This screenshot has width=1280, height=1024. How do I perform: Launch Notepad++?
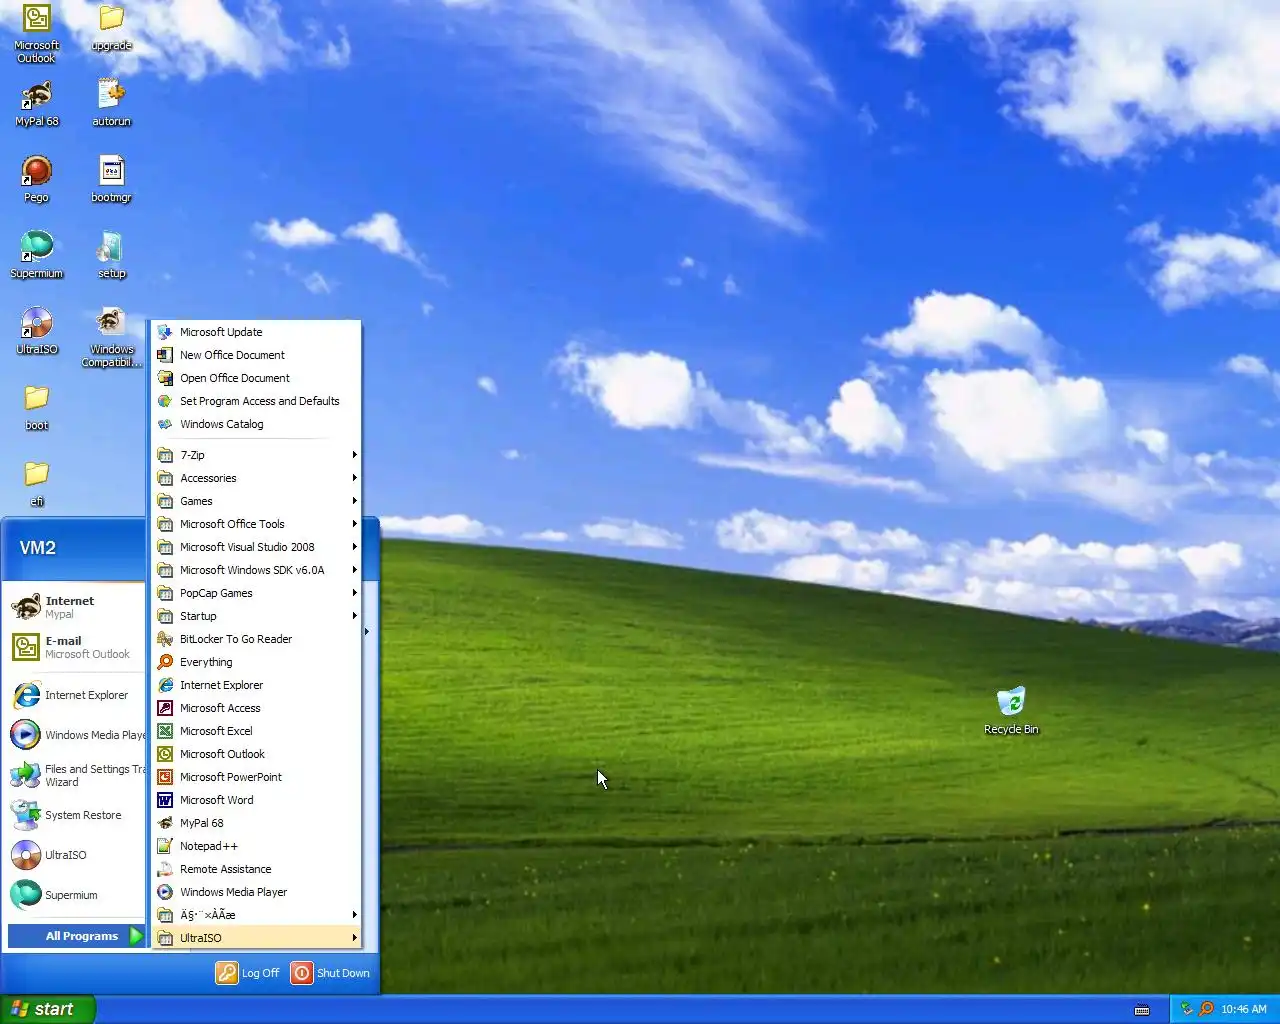tap(256, 846)
